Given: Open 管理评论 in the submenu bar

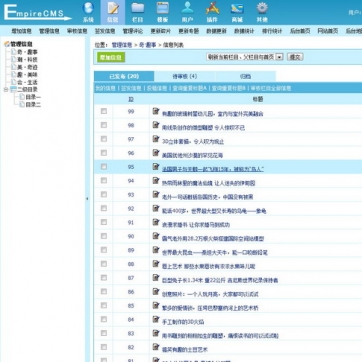Looking at the screenshot, I should 133,31.
